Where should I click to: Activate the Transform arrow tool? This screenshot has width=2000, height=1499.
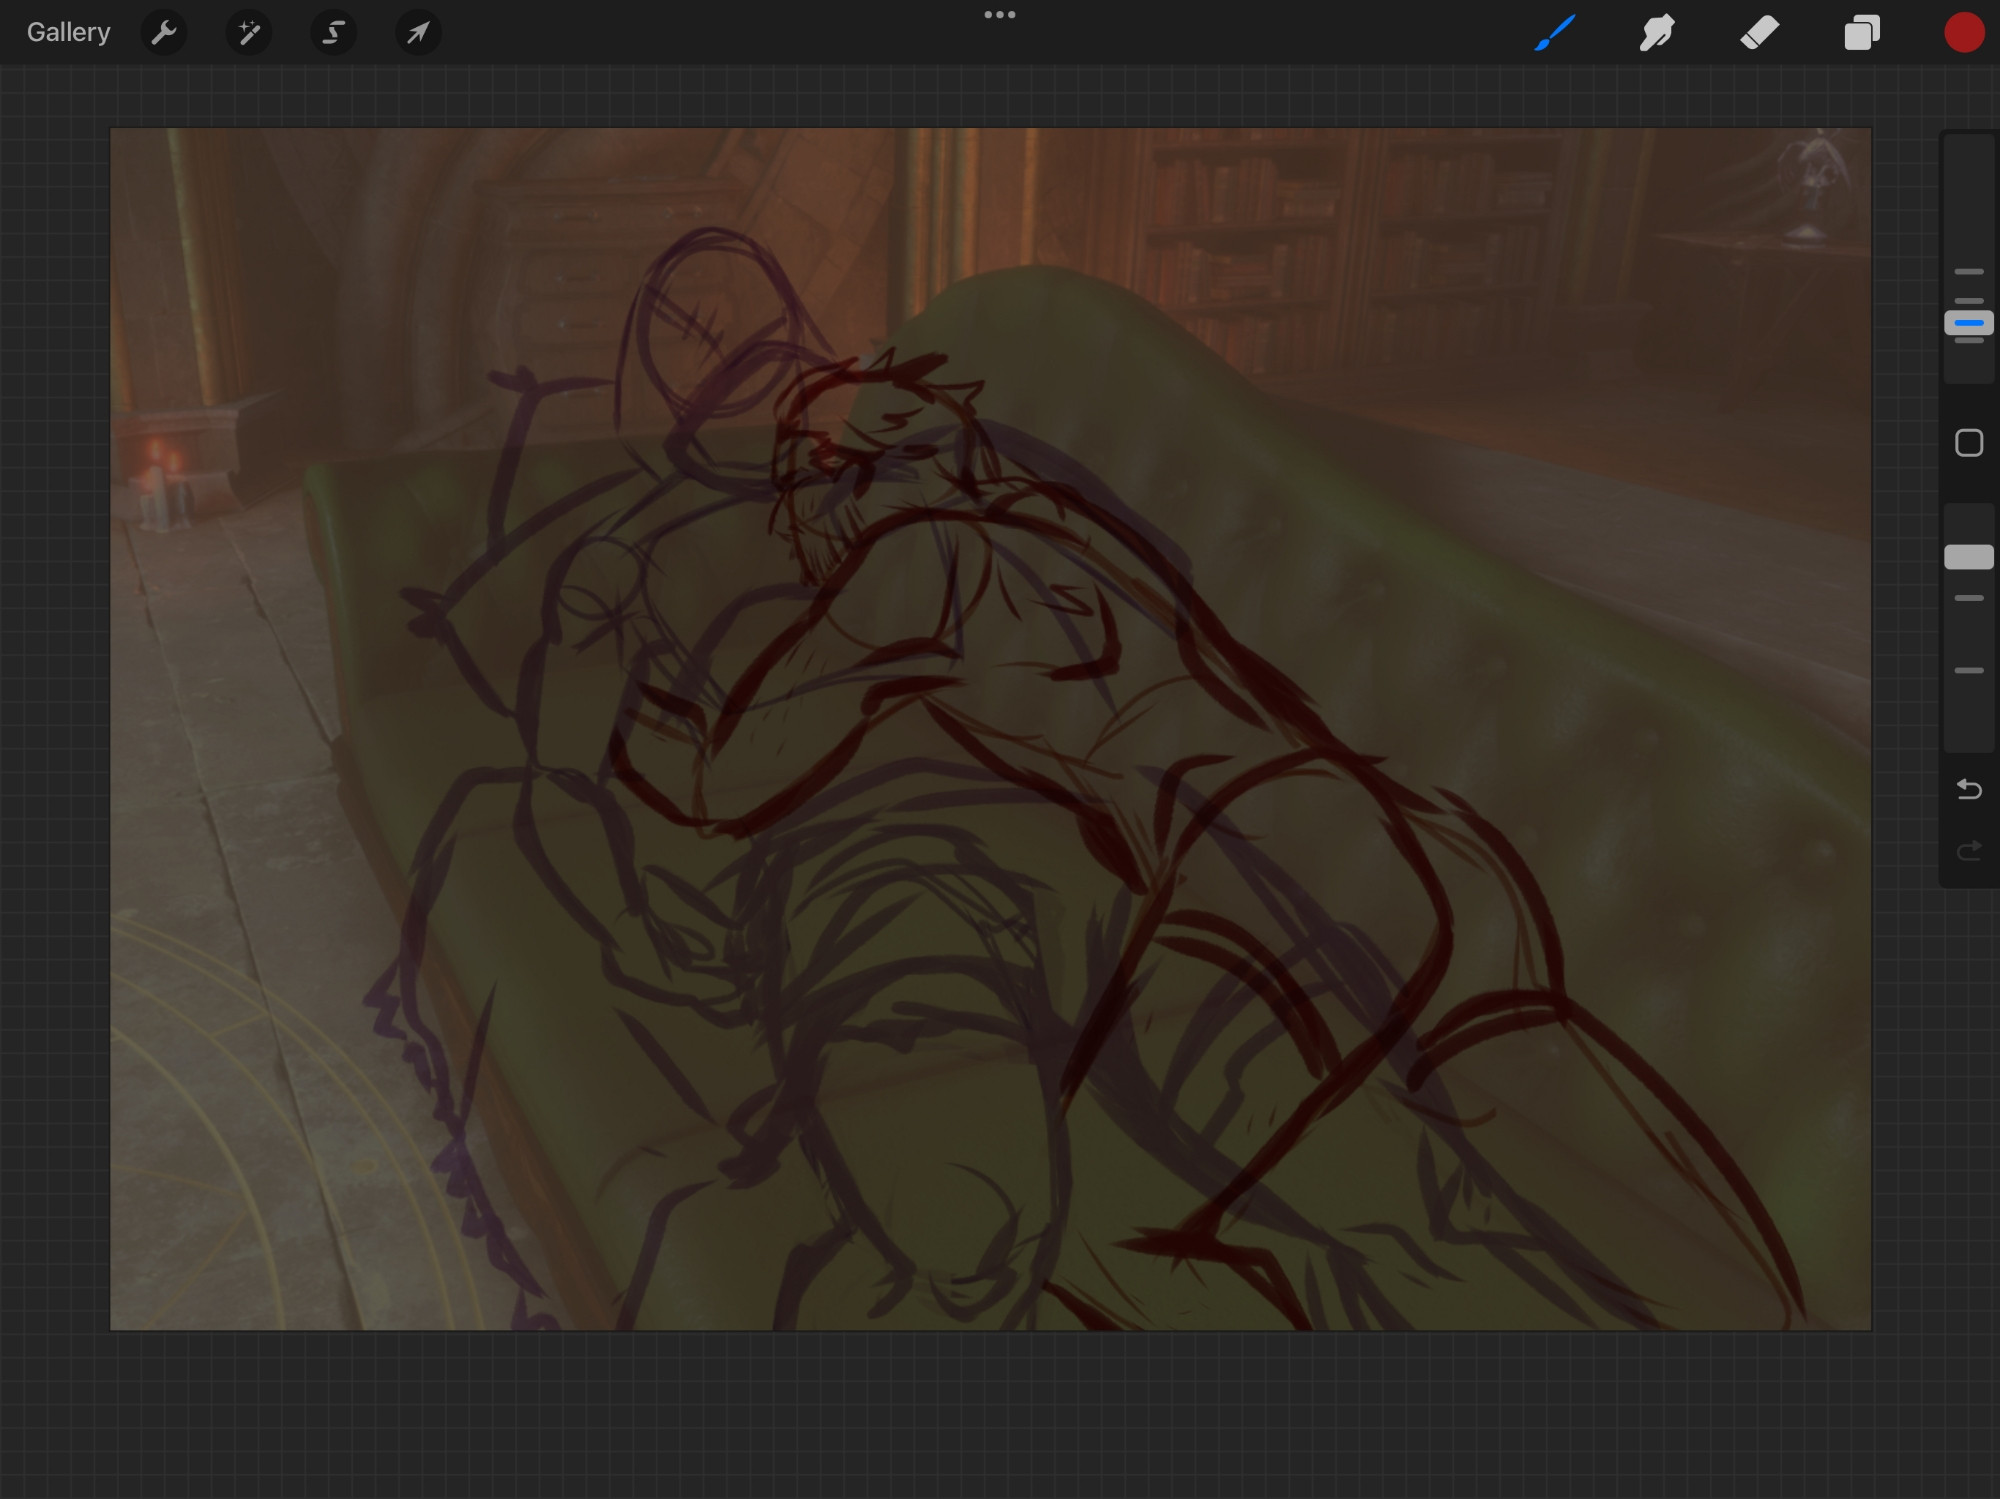click(x=418, y=33)
